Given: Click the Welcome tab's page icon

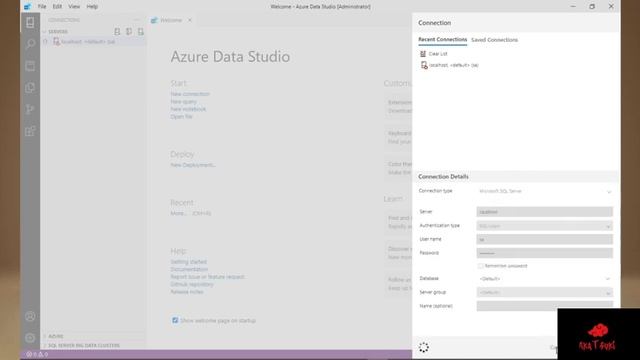Looking at the screenshot, I should coord(154,20).
